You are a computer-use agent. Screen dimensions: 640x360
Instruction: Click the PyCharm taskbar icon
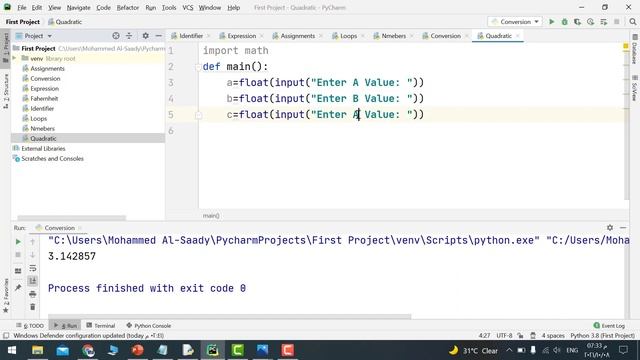point(212,350)
